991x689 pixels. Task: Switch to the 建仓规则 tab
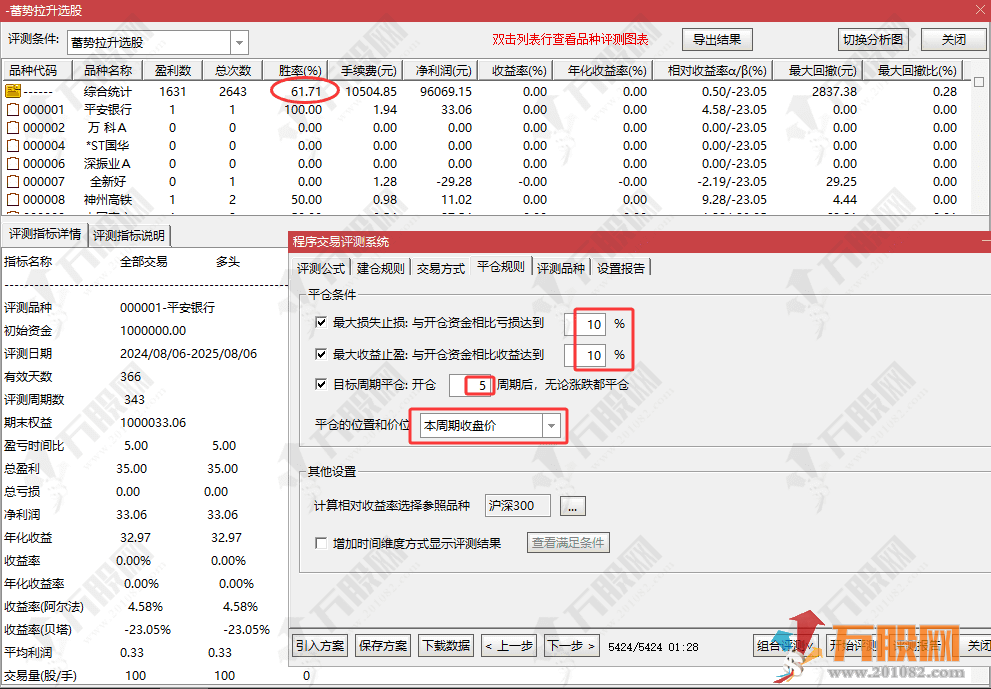380,268
